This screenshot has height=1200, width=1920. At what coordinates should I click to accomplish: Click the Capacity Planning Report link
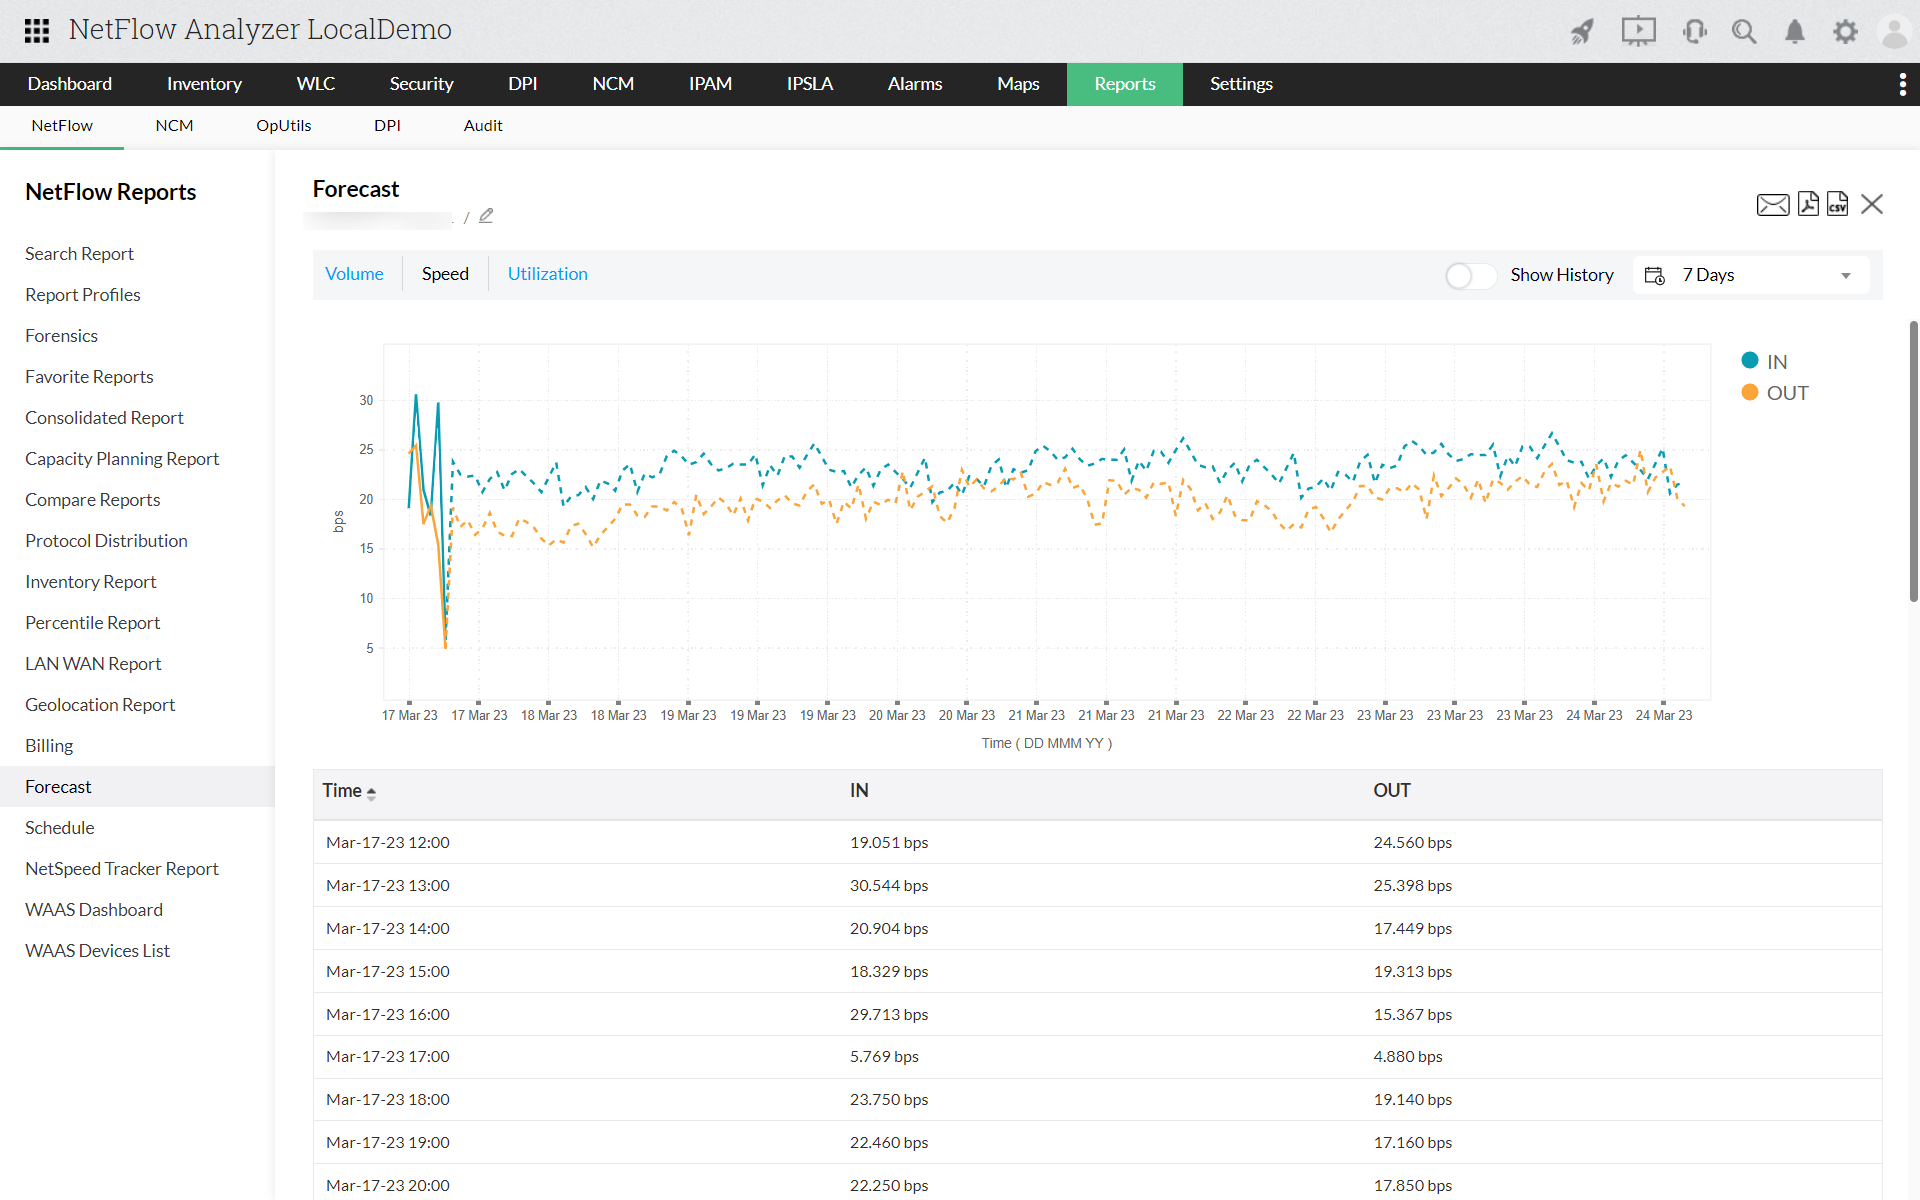pos(122,458)
